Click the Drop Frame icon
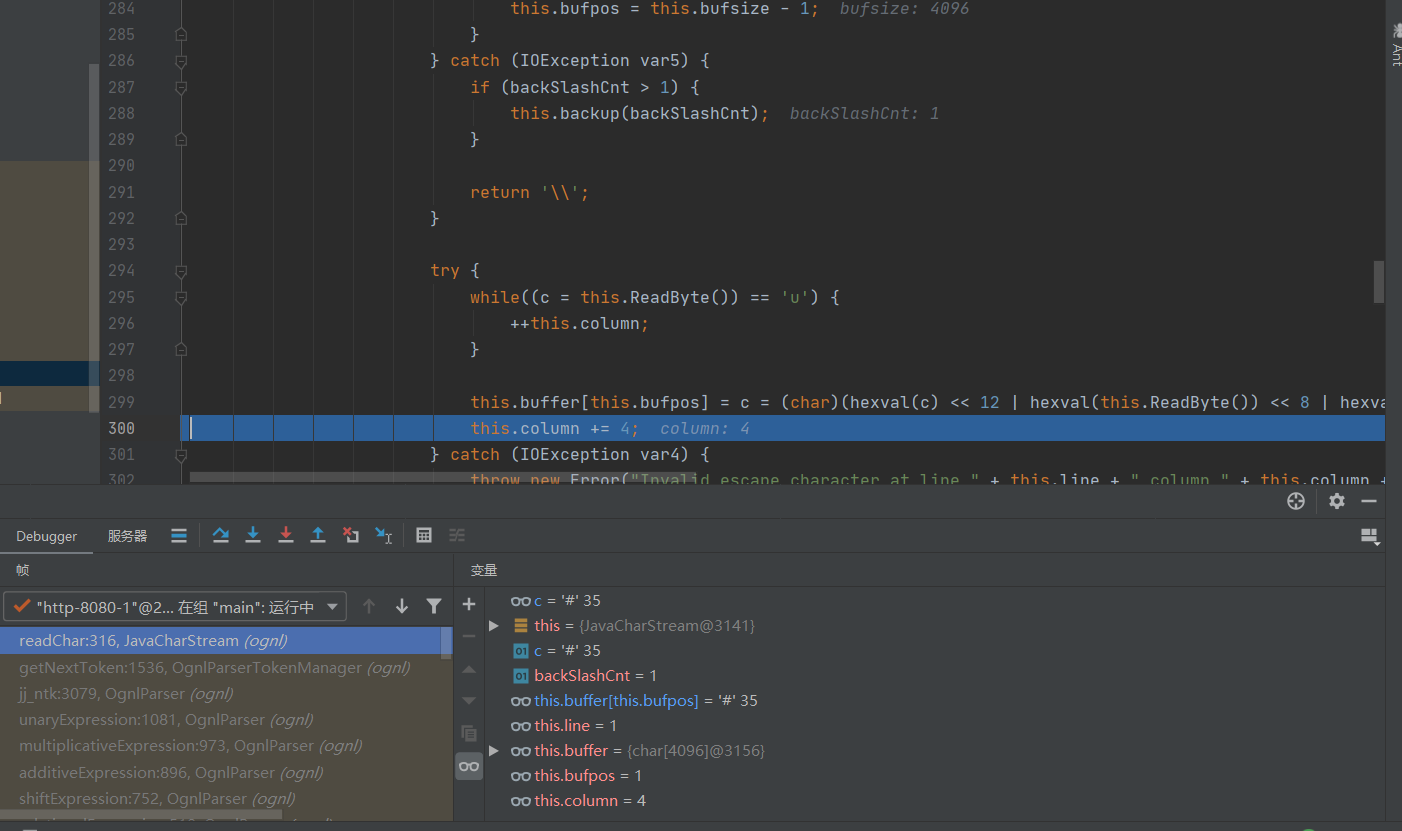The width and height of the screenshot is (1402, 831). (x=350, y=536)
